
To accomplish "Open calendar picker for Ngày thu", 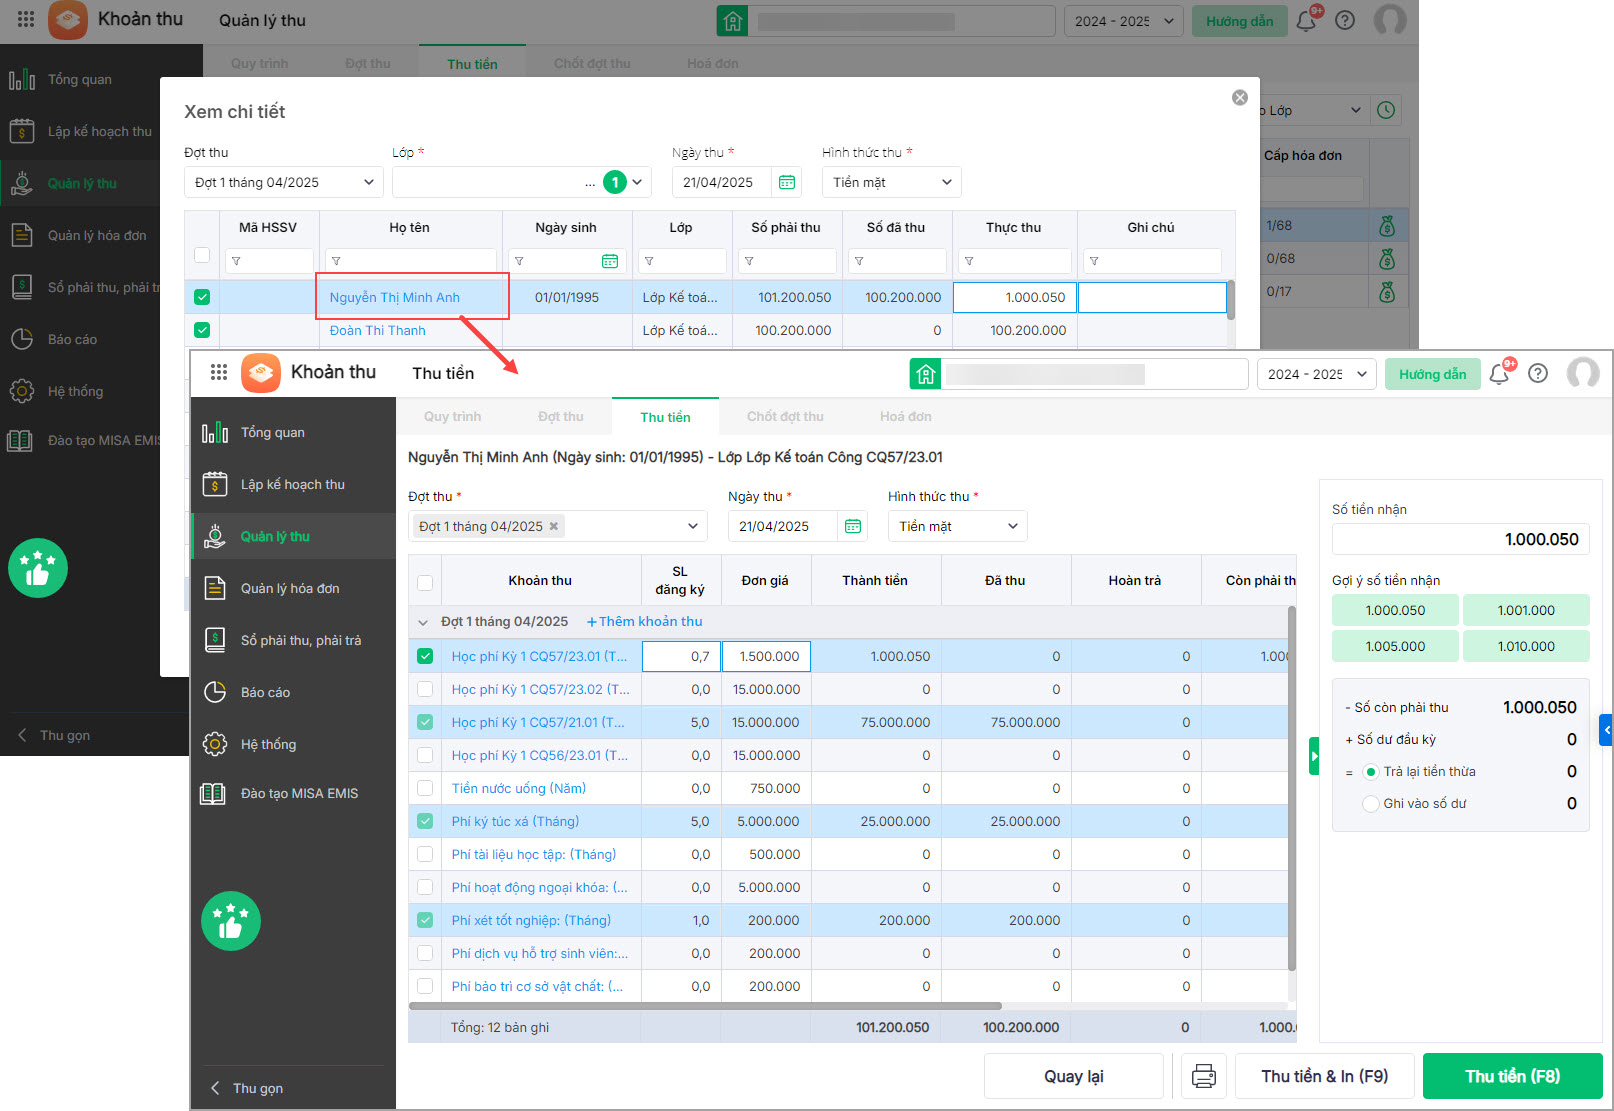I will [853, 526].
